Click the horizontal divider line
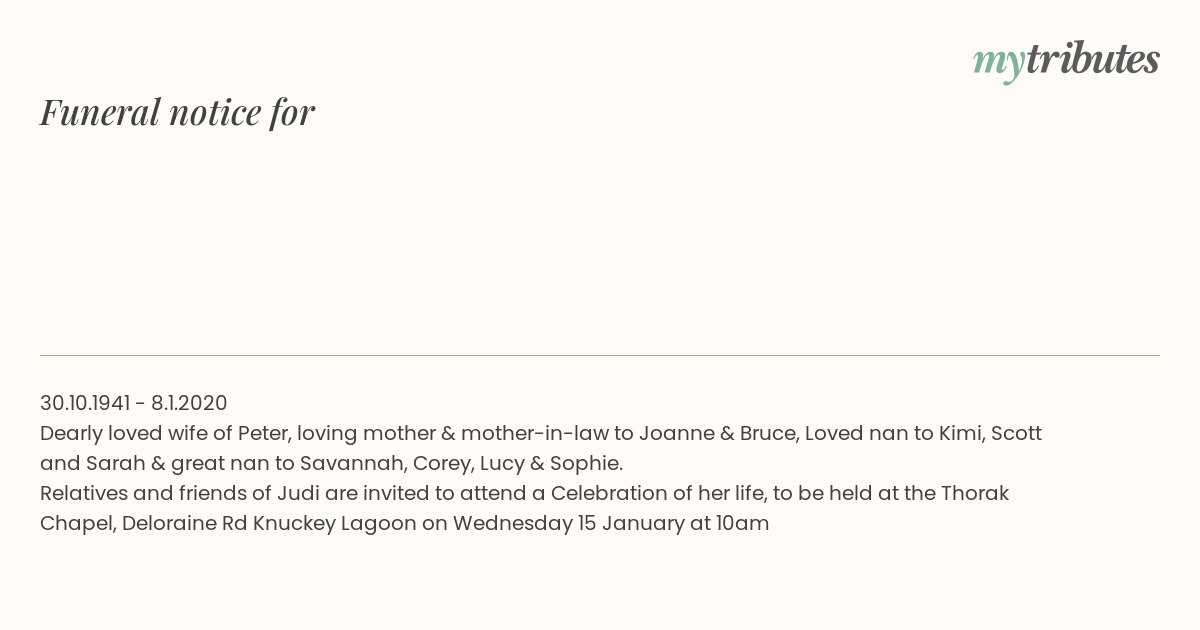The width and height of the screenshot is (1200, 630). pos(600,355)
